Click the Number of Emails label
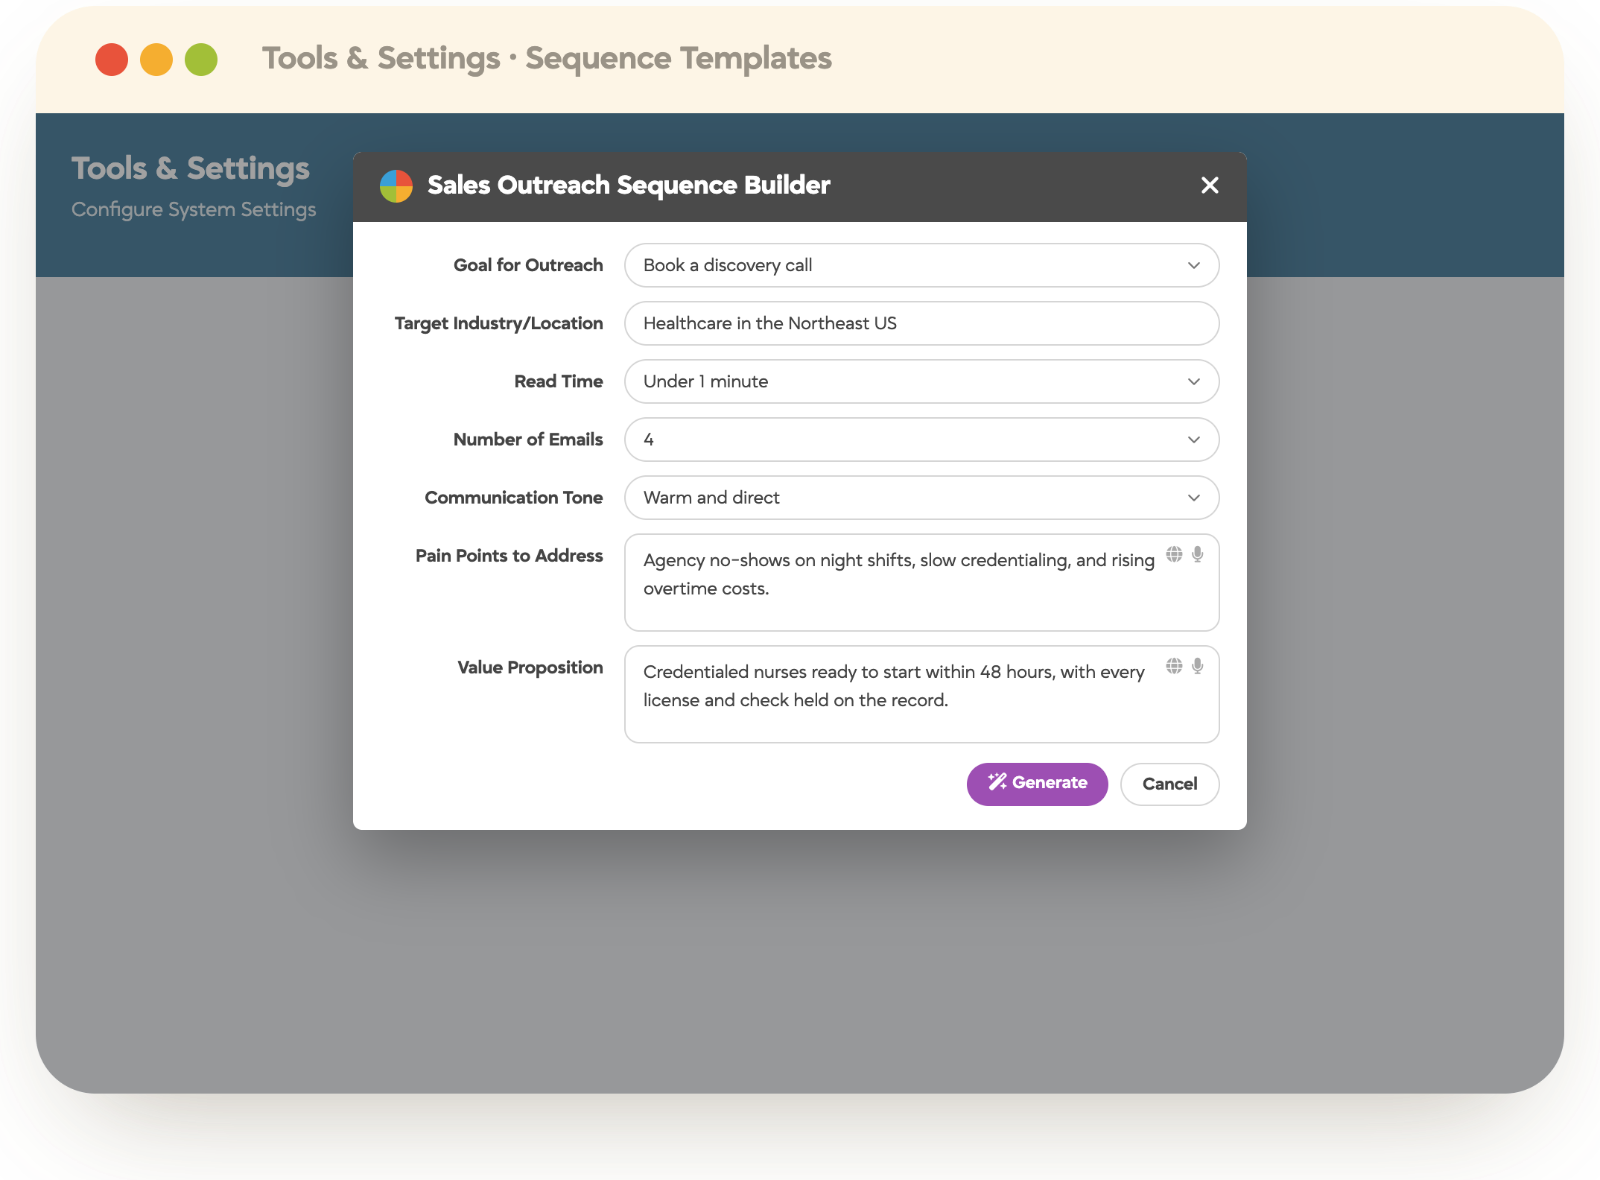The image size is (1600, 1180). [x=528, y=439]
